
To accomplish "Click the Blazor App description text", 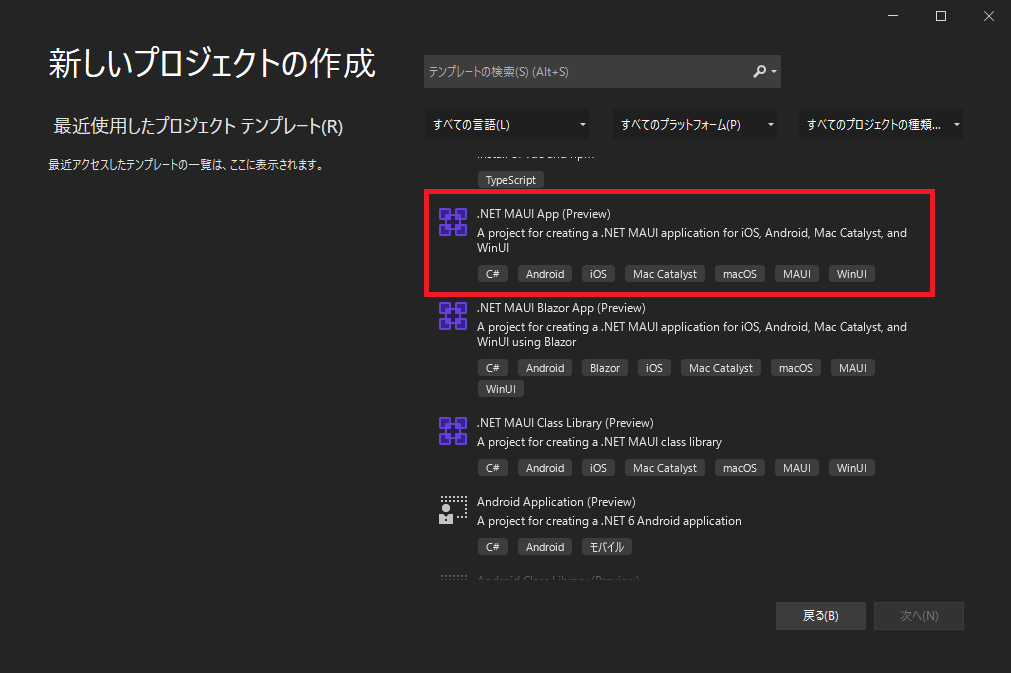I will click(x=692, y=334).
